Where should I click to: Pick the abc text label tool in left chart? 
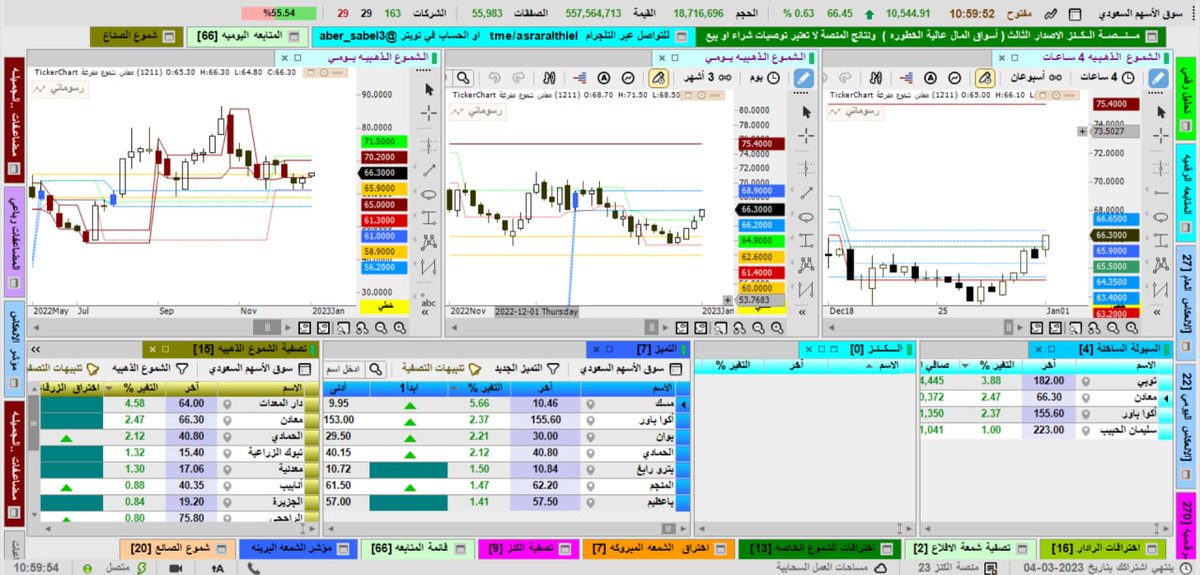tap(429, 303)
